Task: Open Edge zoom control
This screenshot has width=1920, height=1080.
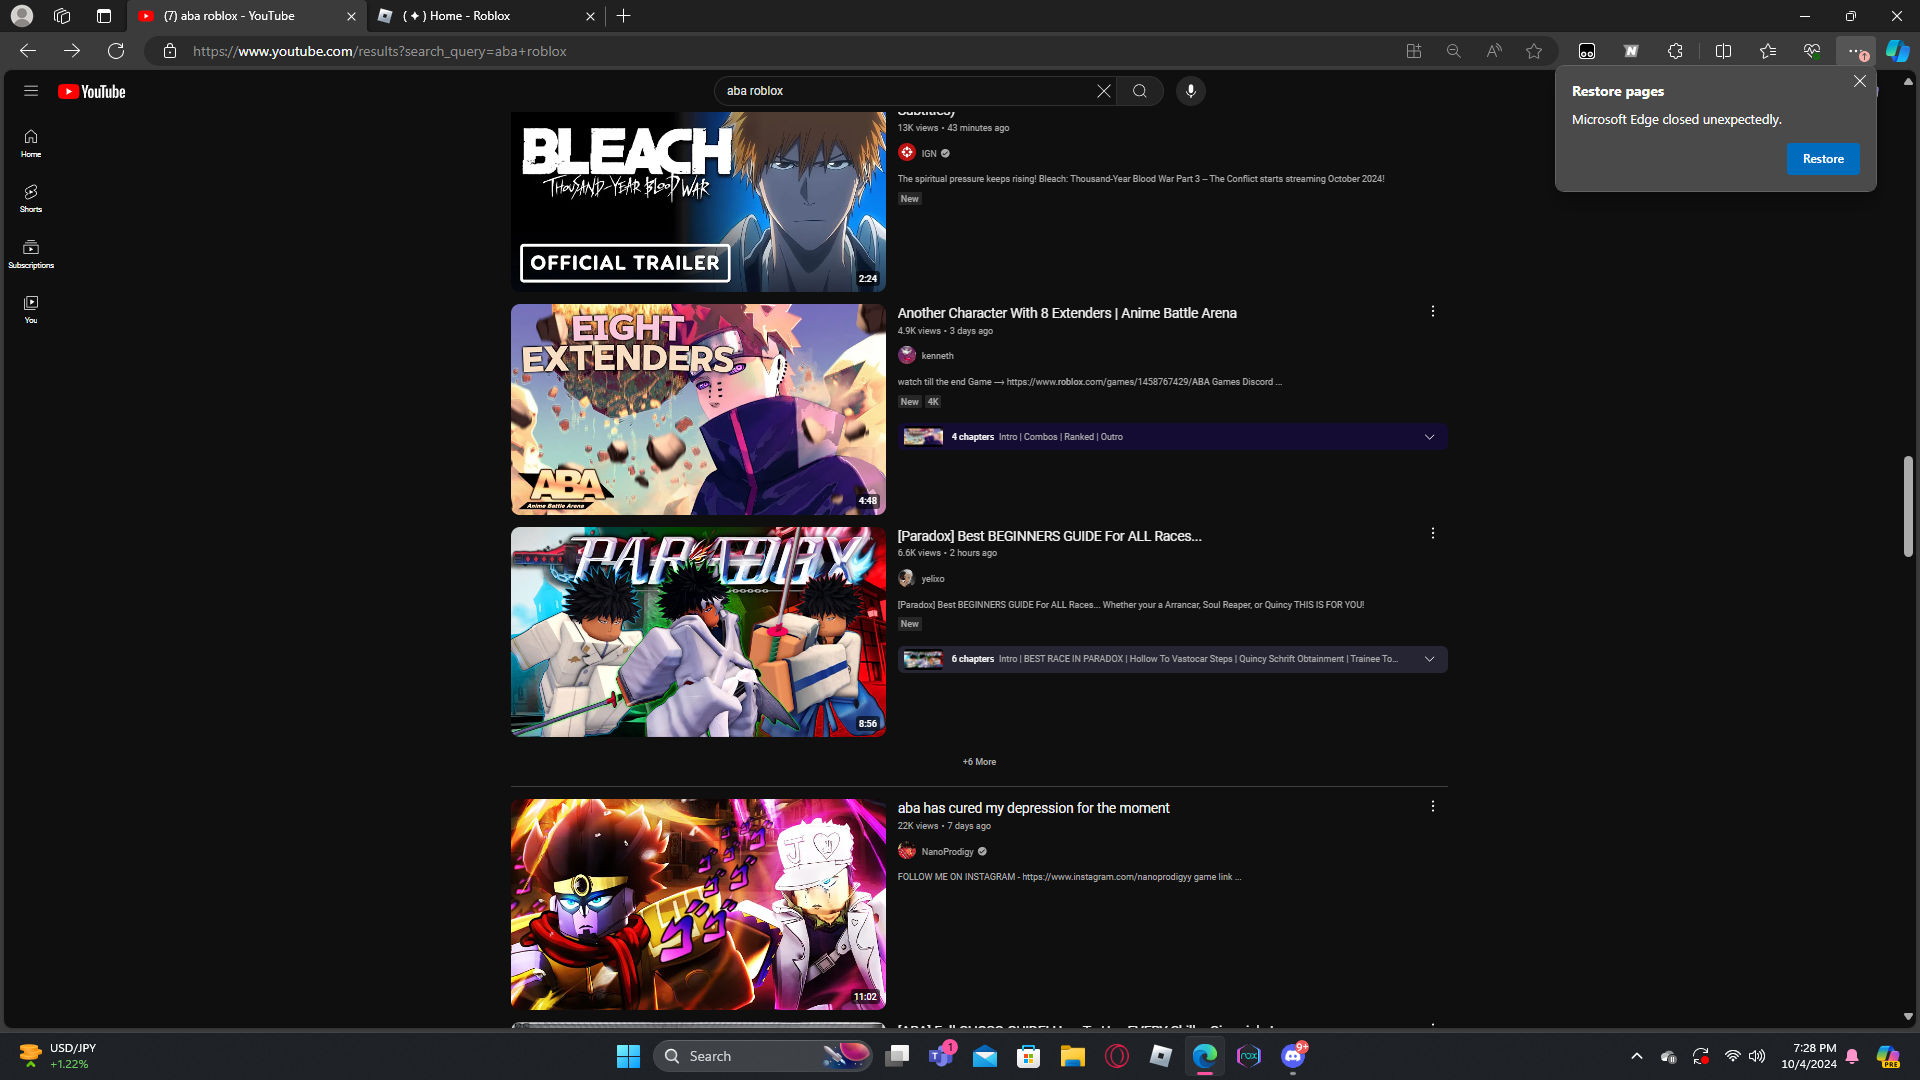Action: click(x=1453, y=51)
